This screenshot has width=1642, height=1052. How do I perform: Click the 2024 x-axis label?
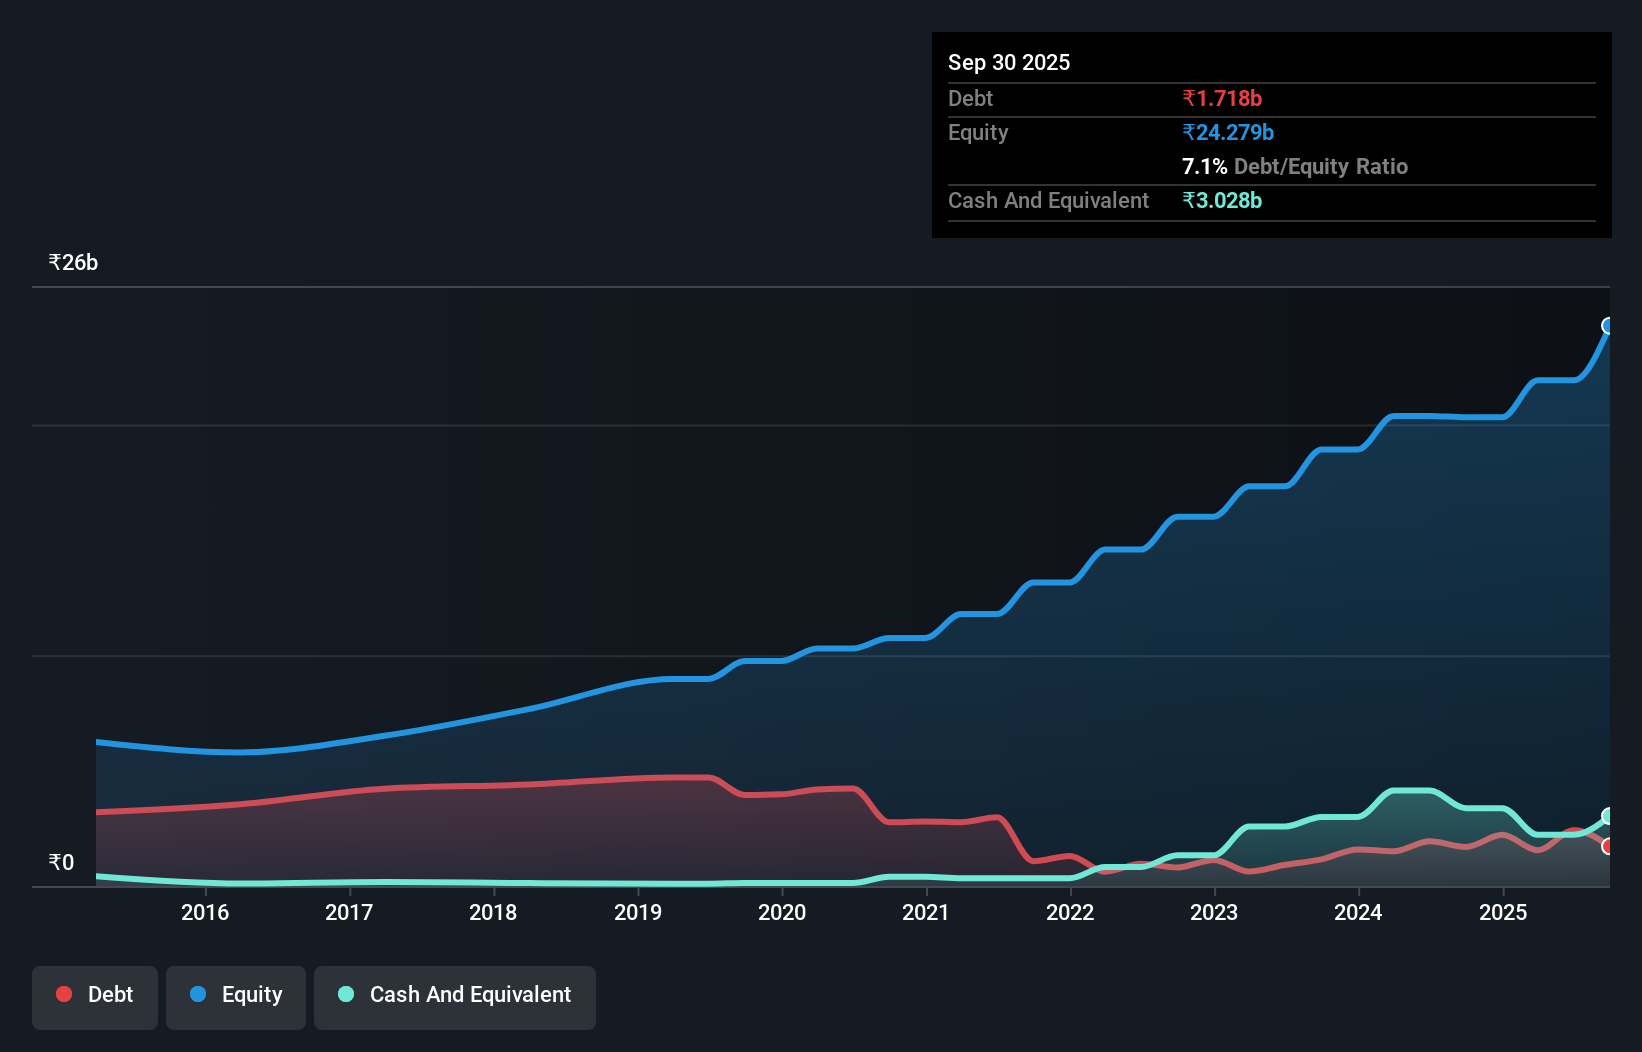coord(1358,912)
